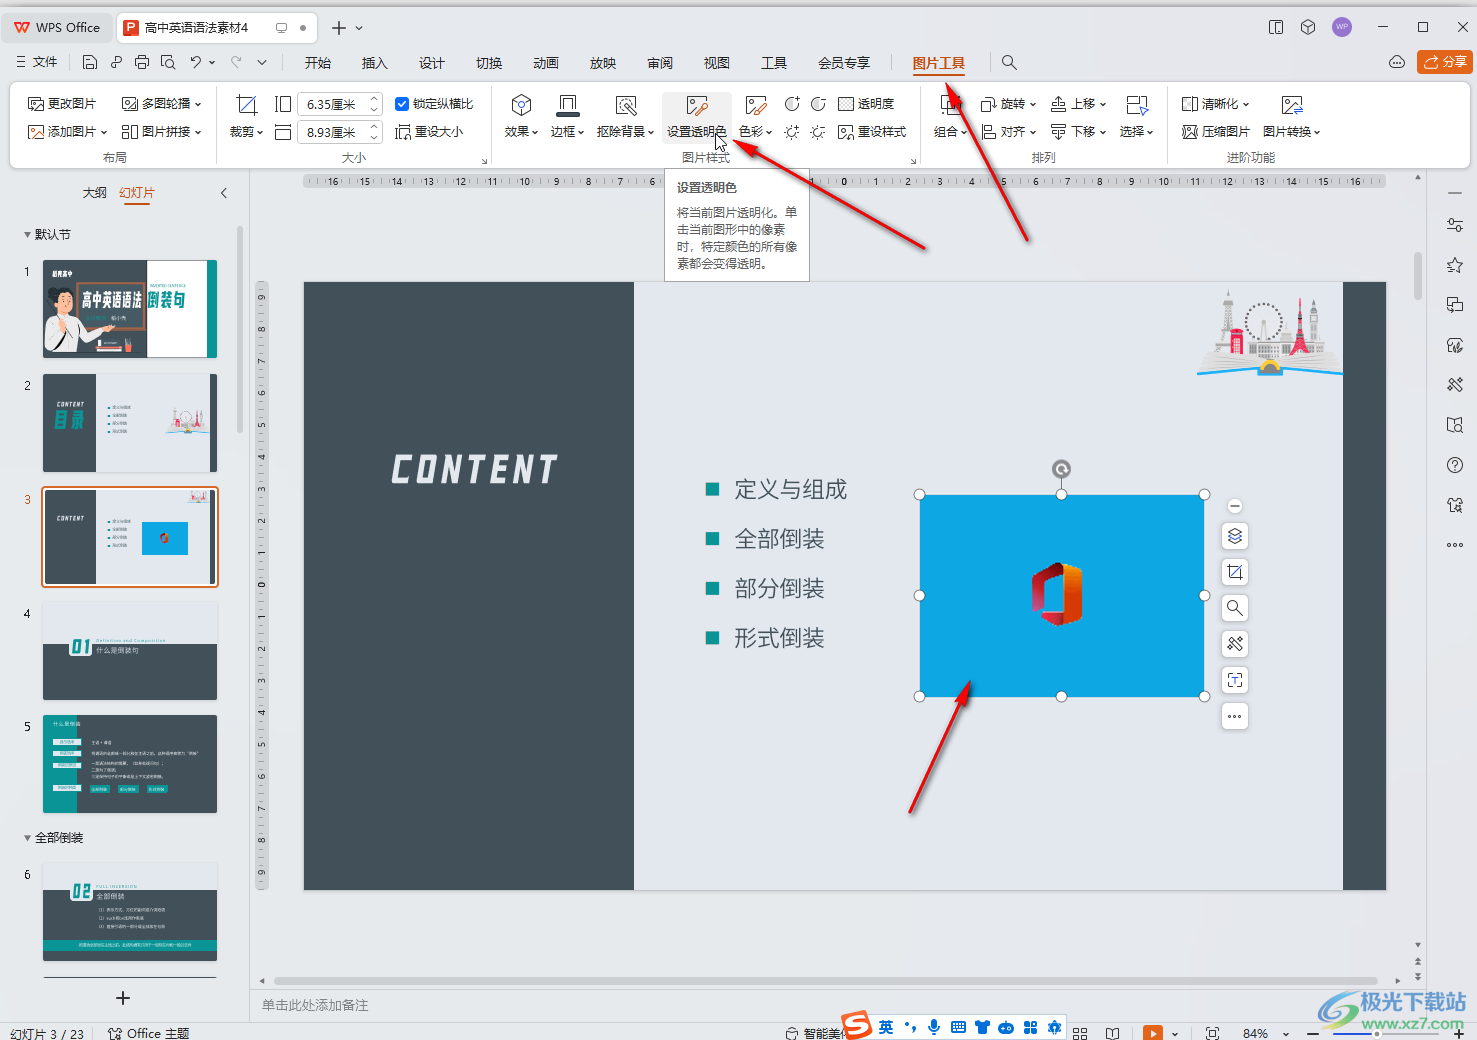
Task: Open Print Preview icon
Action: (168, 62)
